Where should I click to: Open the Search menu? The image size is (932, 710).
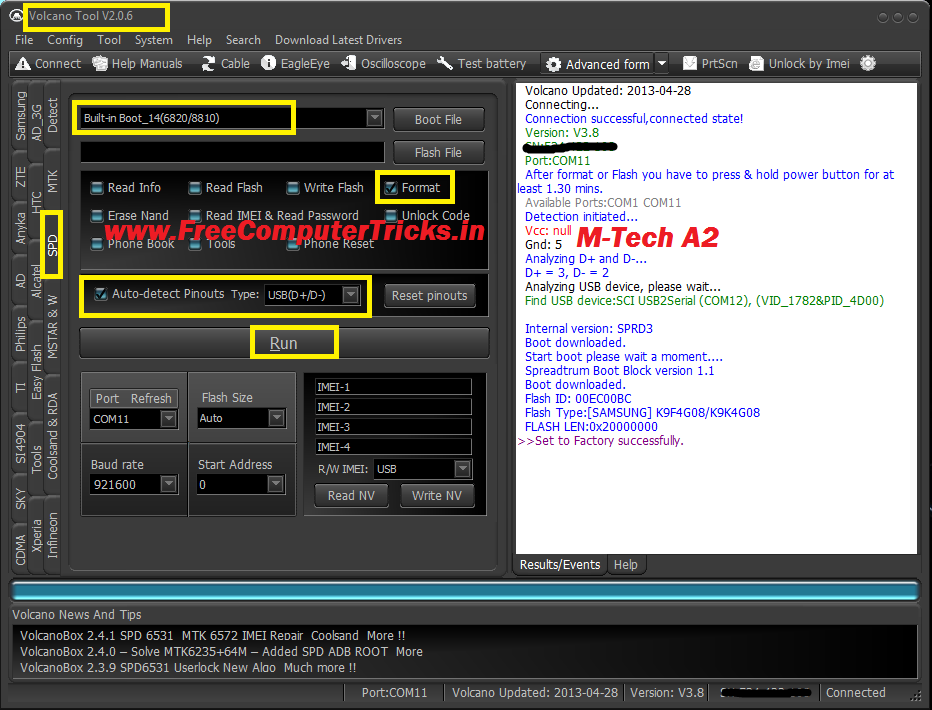(243, 40)
